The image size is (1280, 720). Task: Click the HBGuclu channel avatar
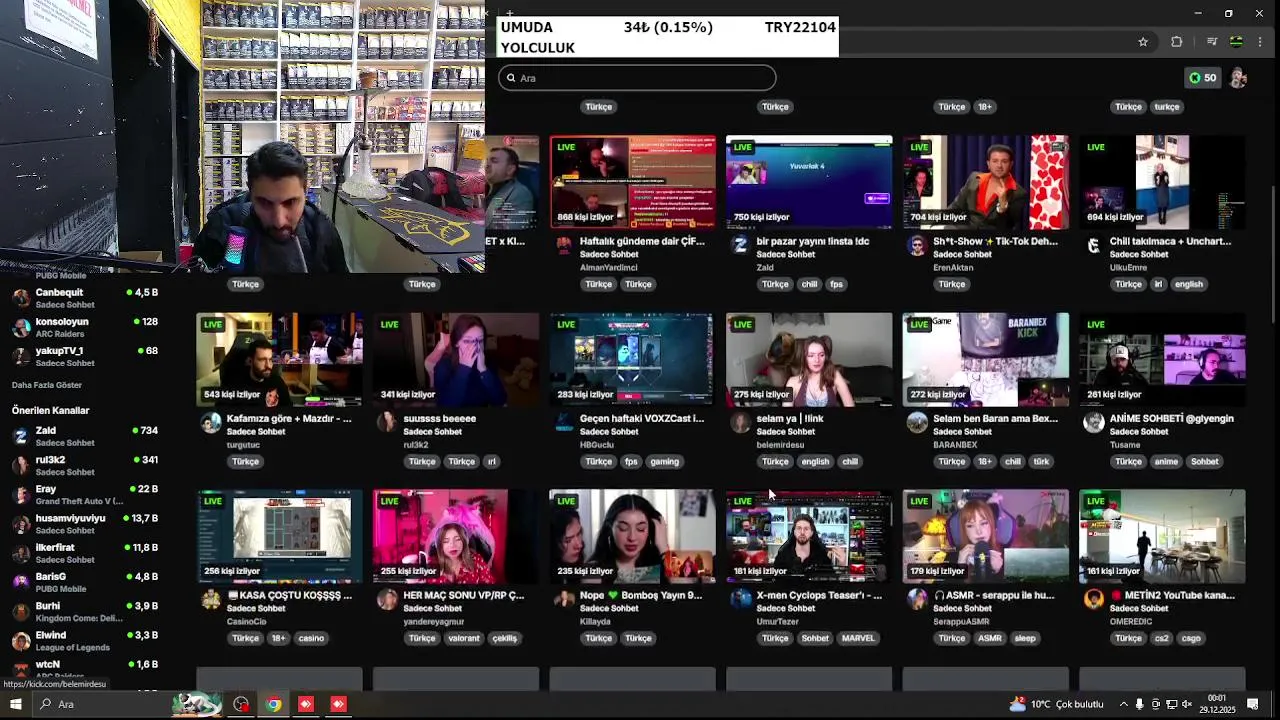tap(564, 422)
